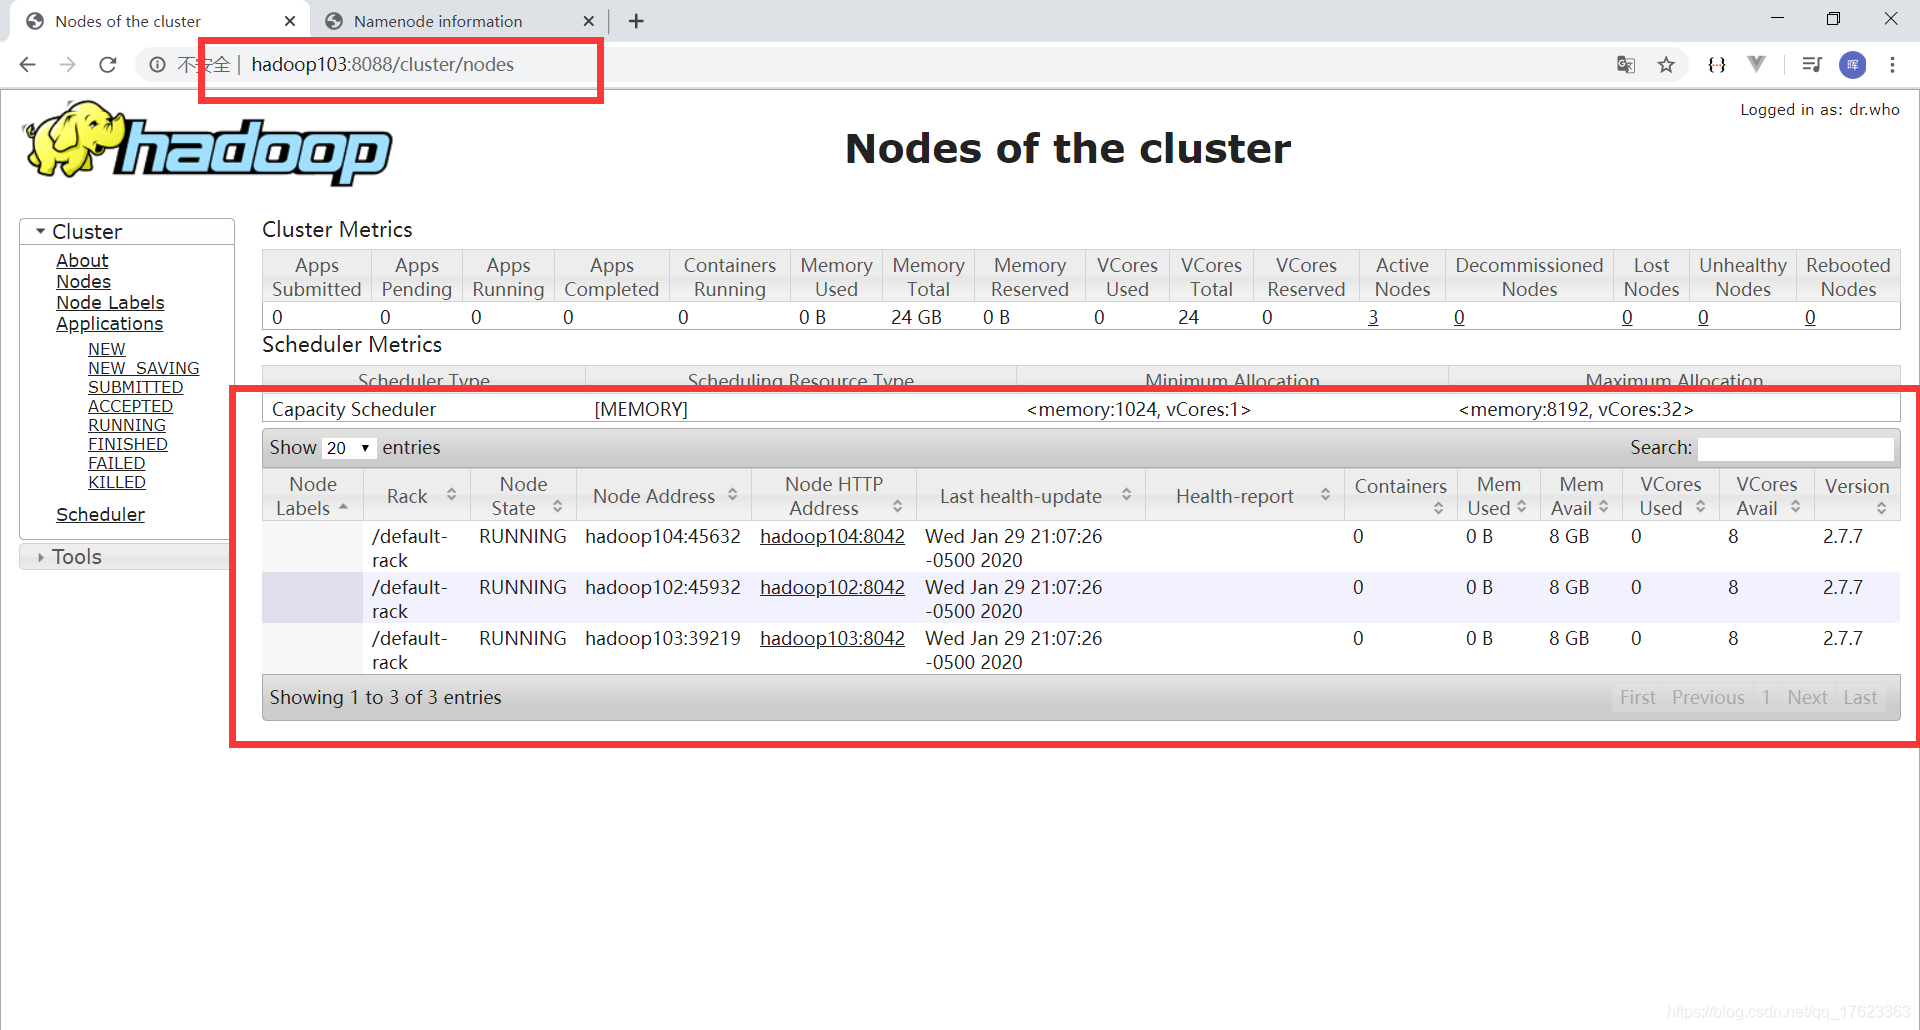Sort table by Rack column

(x=416, y=496)
